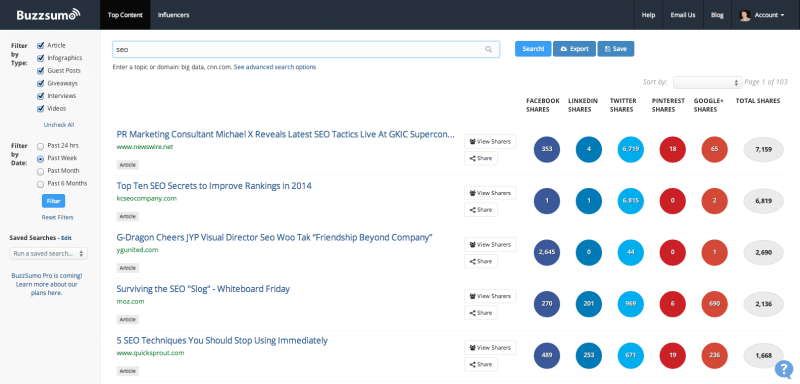
Task: Click Pinterest shares circle showing 18
Action: tap(672, 149)
